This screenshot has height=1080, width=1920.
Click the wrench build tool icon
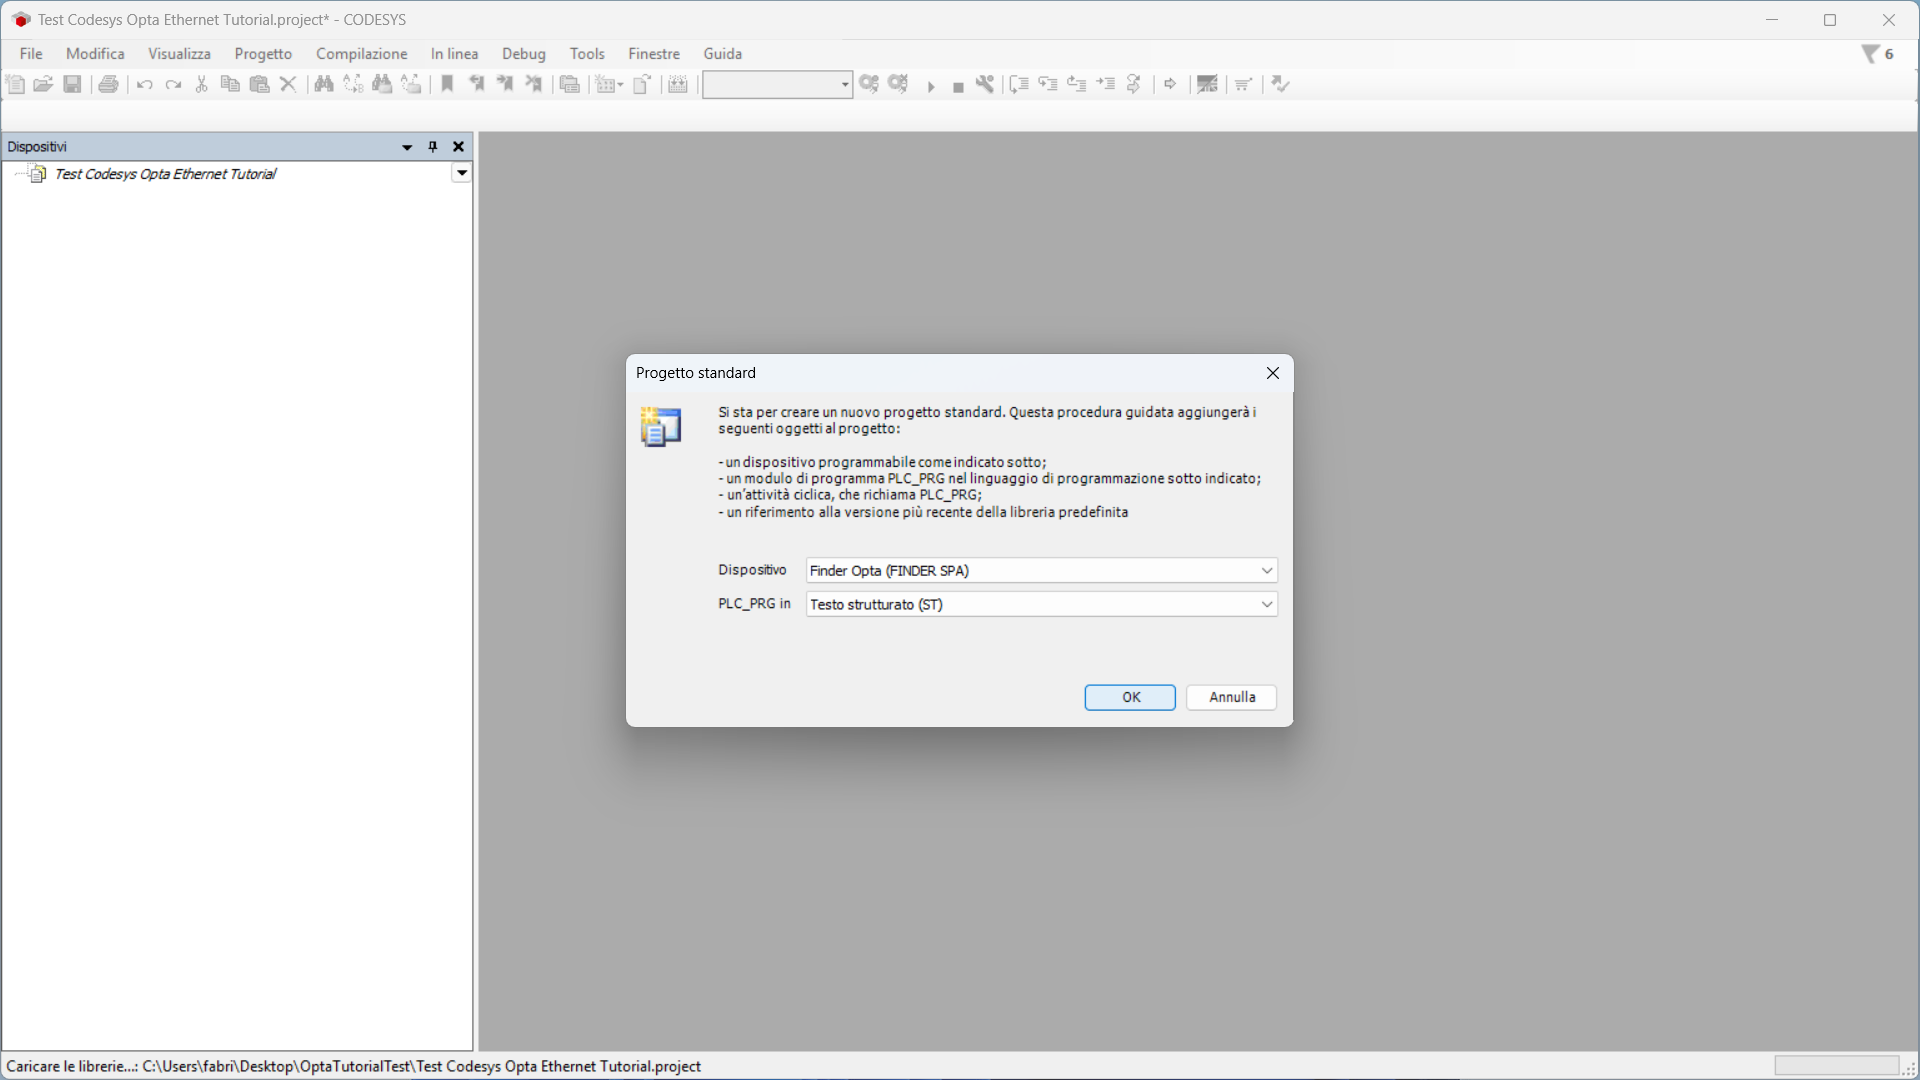[x=985, y=85]
